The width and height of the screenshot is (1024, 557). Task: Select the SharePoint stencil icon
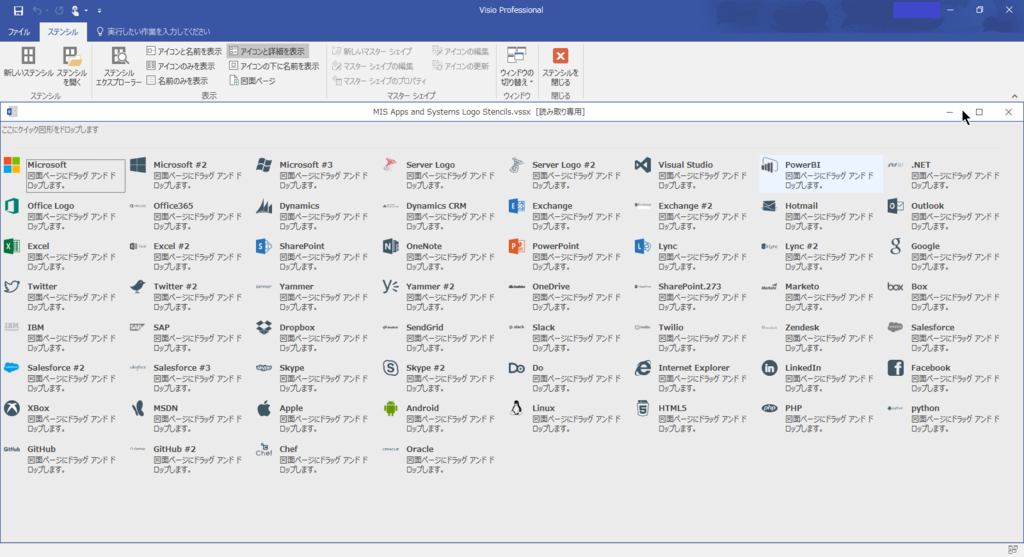tap(264, 246)
